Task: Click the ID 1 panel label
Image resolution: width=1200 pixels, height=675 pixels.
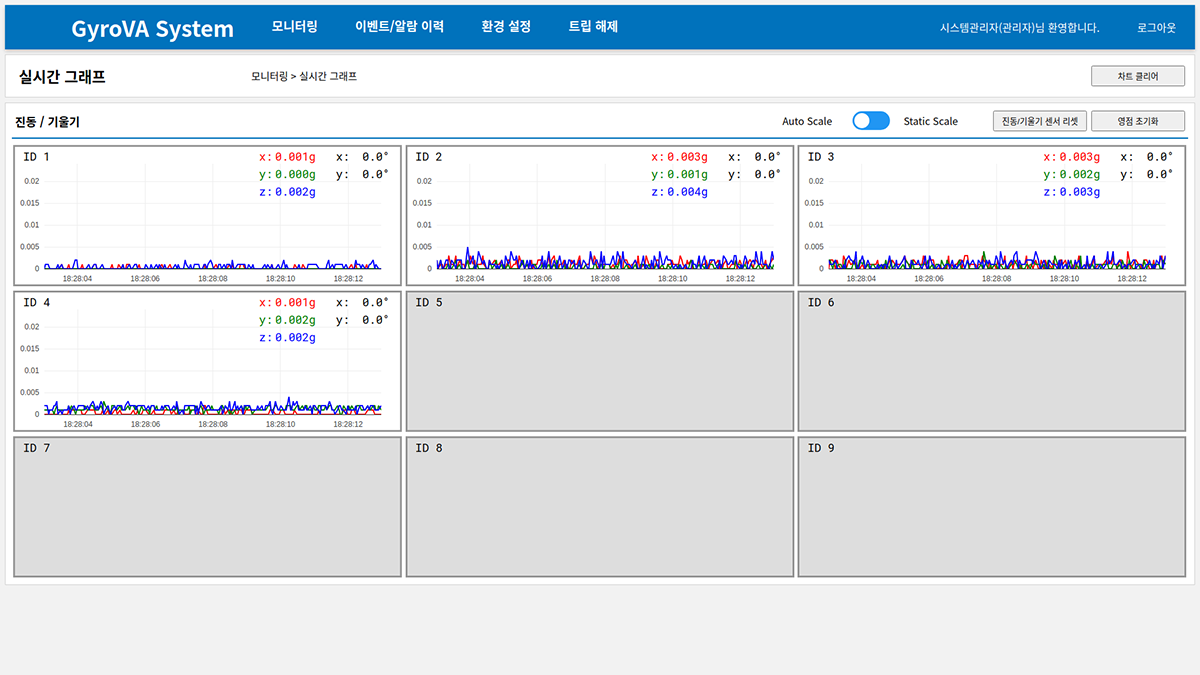Action: [36, 157]
